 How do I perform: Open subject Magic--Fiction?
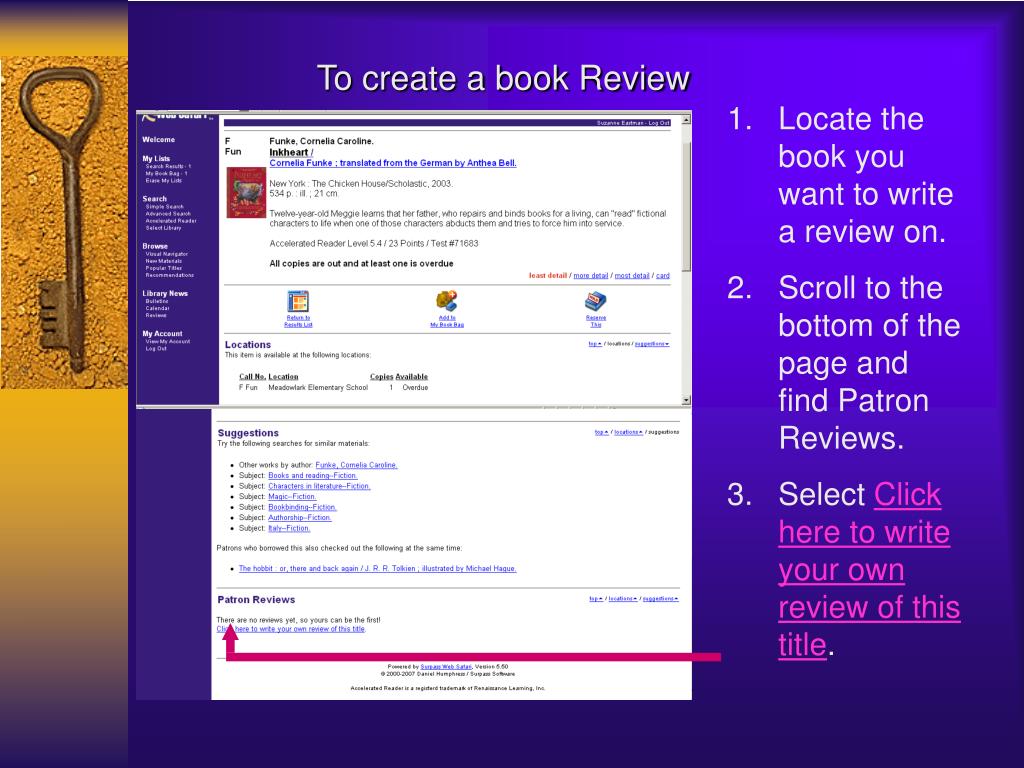pyautogui.click(x=292, y=496)
